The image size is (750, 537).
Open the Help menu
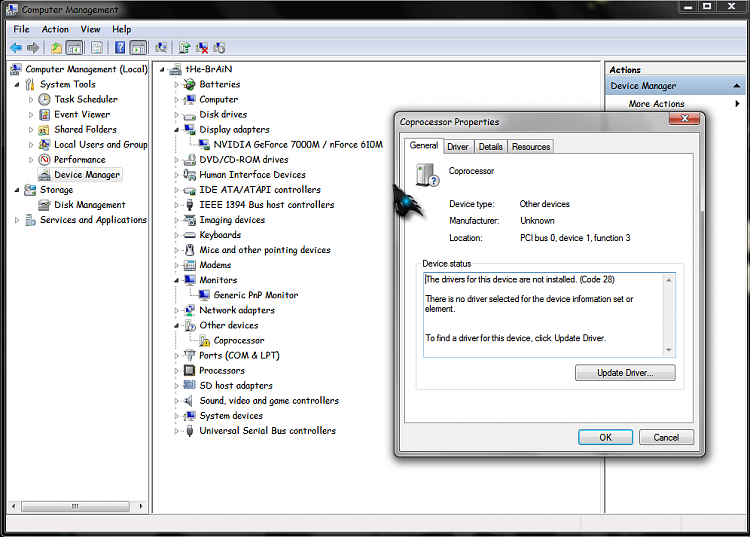121,29
